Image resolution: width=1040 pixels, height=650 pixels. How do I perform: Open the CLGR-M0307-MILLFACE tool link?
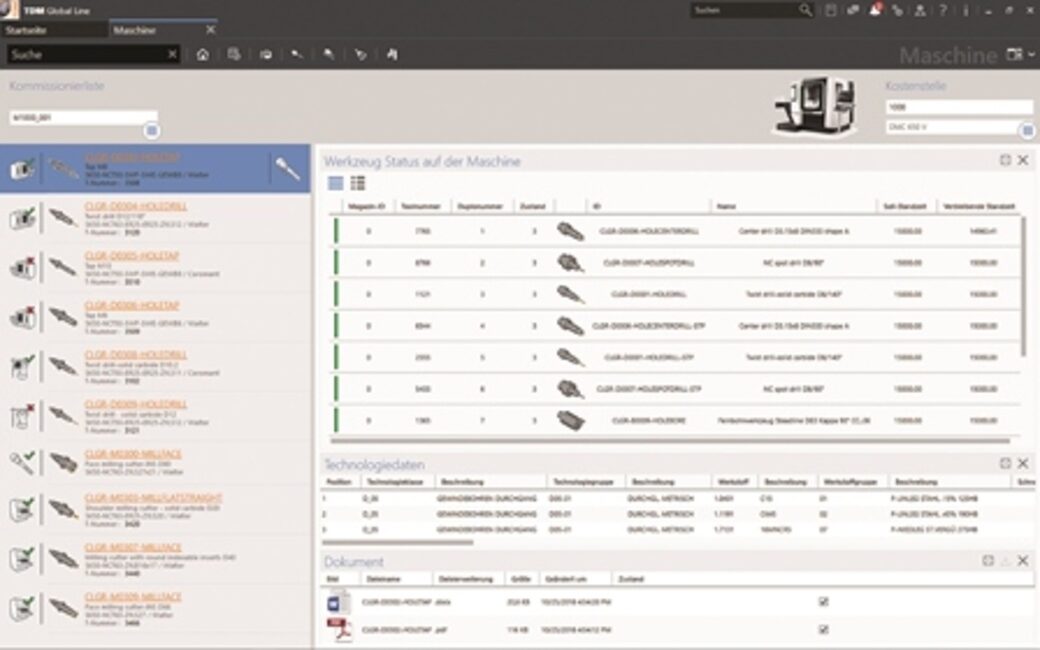tap(119, 548)
